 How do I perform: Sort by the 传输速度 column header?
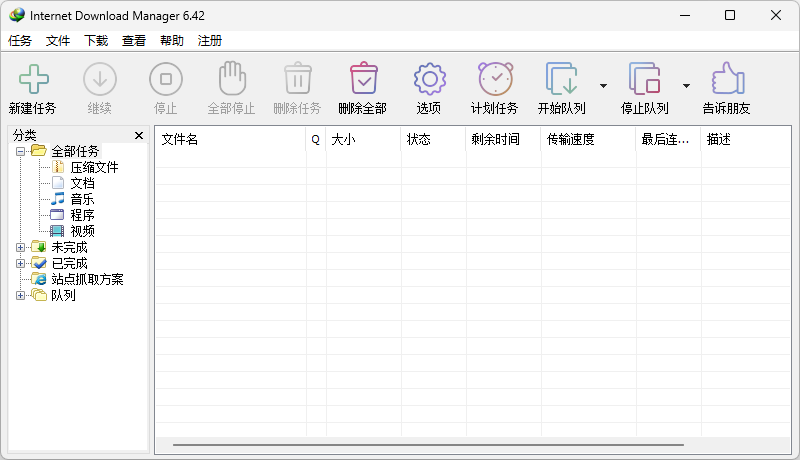pos(588,139)
